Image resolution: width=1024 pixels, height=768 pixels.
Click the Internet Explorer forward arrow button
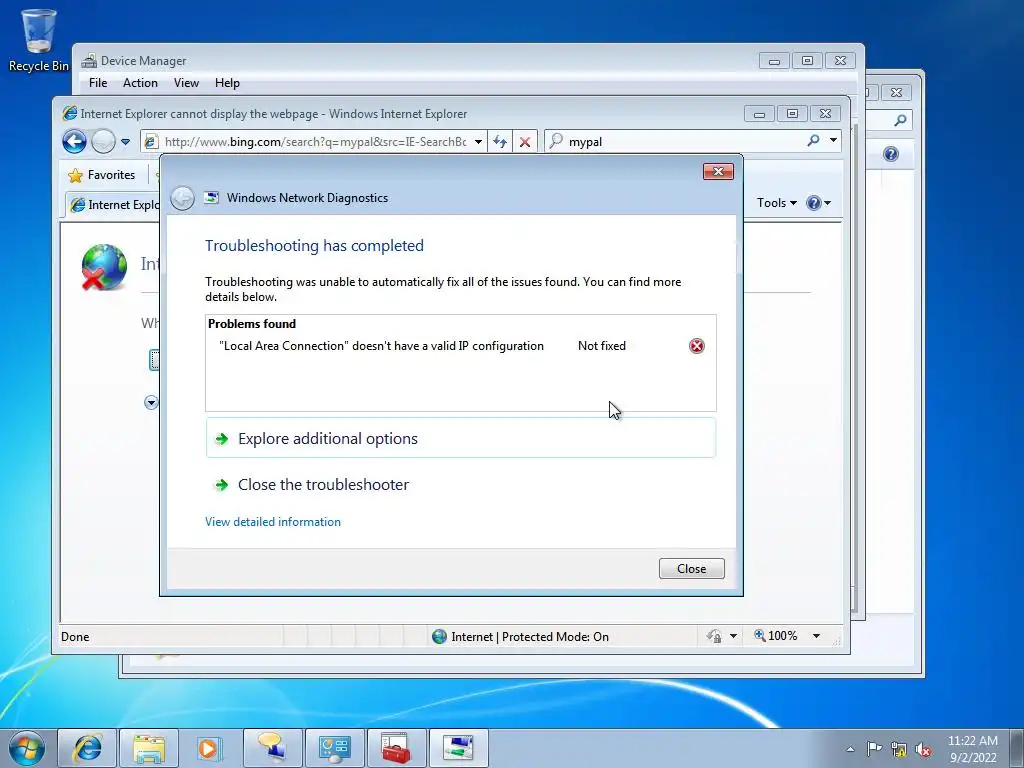pos(103,141)
